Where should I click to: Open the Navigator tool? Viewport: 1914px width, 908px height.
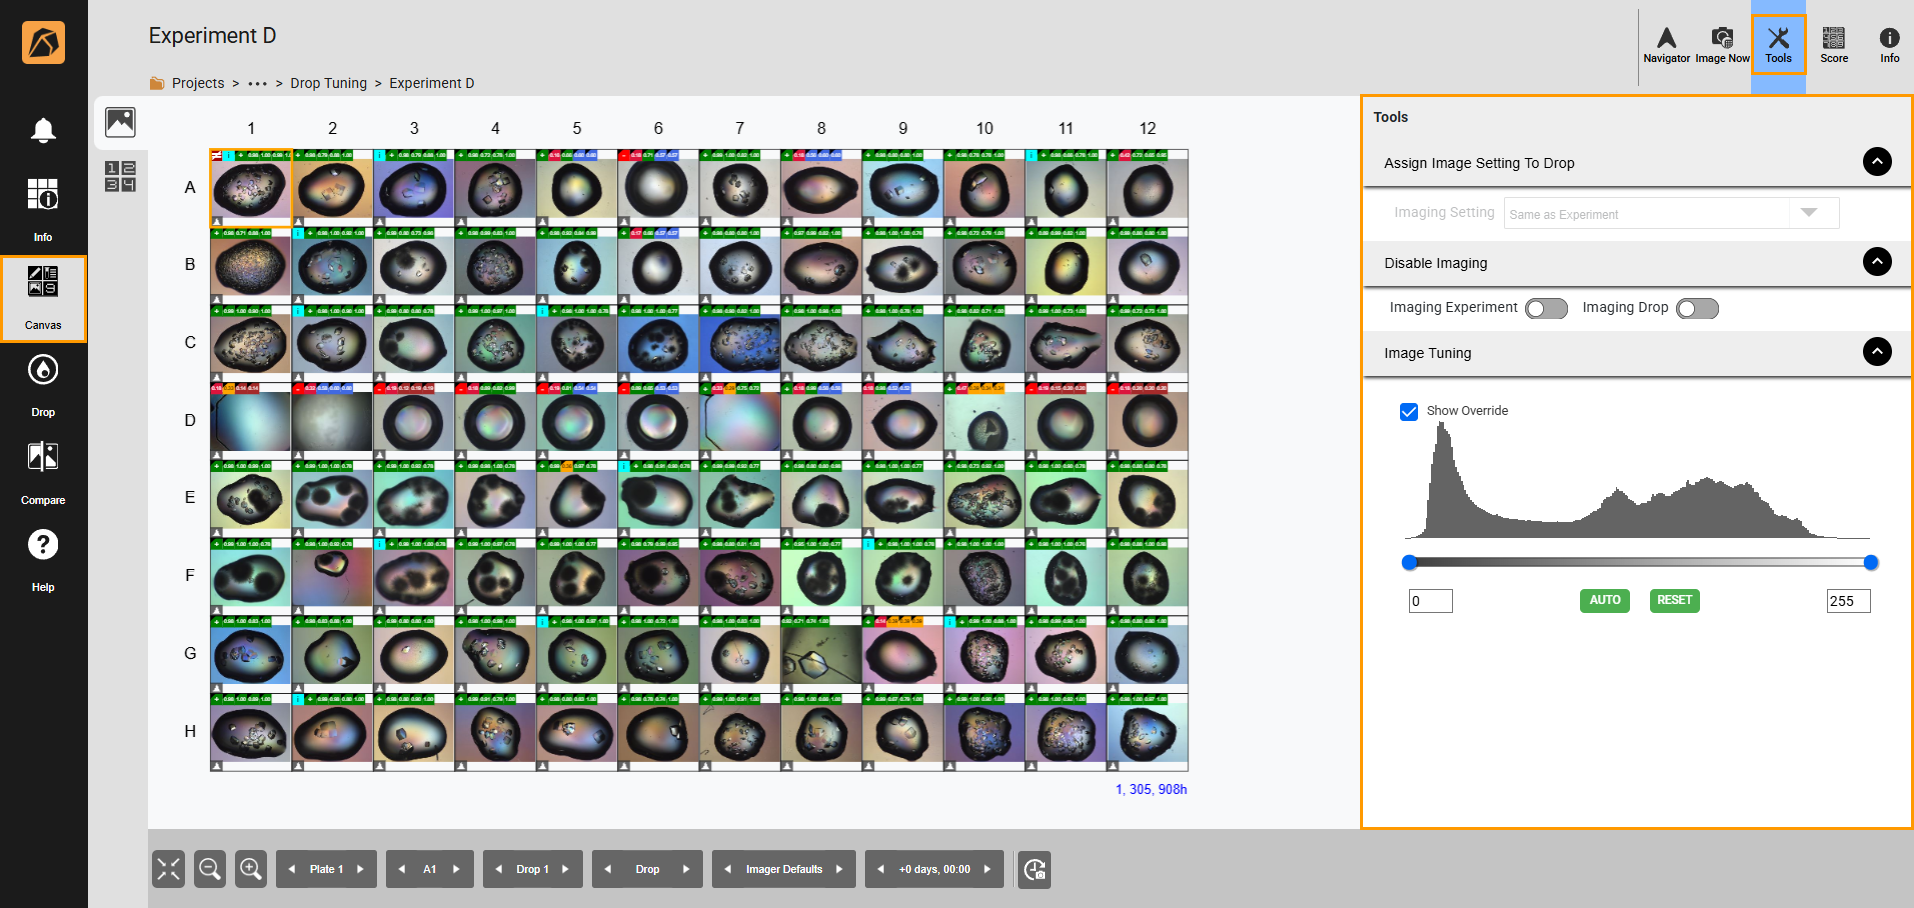[x=1666, y=44]
